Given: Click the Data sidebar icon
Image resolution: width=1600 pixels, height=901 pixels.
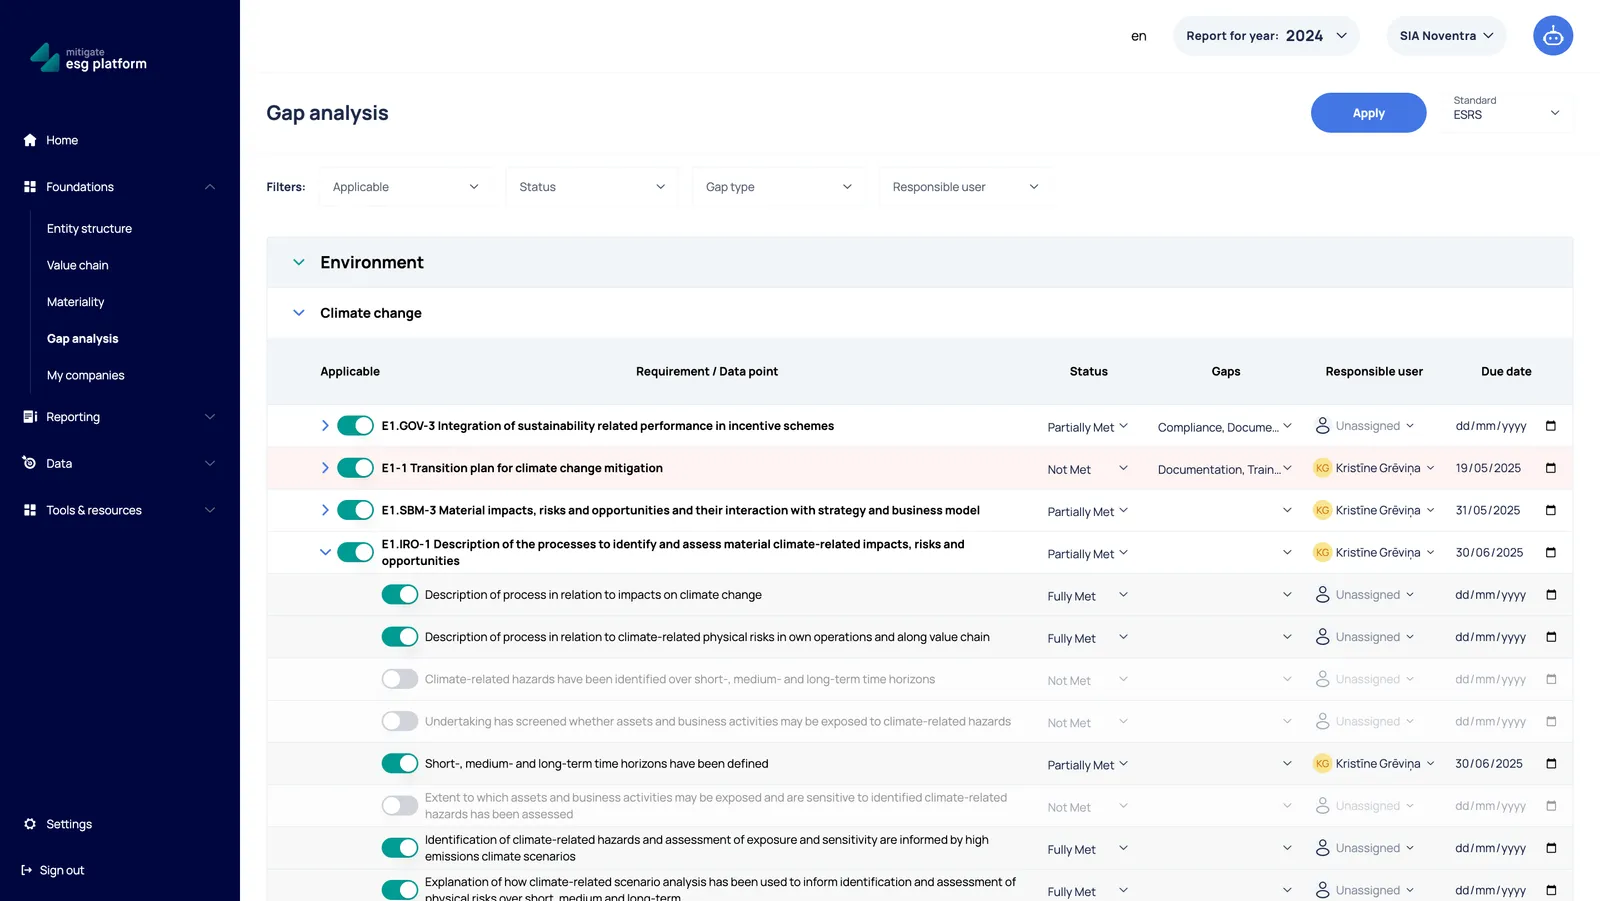Looking at the screenshot, I should click(30, 463).
